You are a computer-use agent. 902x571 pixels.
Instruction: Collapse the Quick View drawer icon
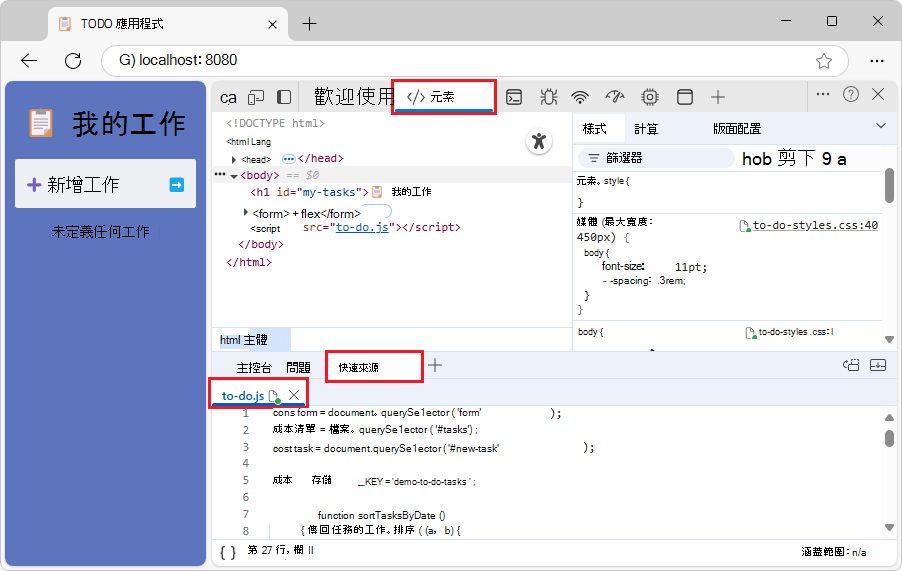tap(878, 365)
